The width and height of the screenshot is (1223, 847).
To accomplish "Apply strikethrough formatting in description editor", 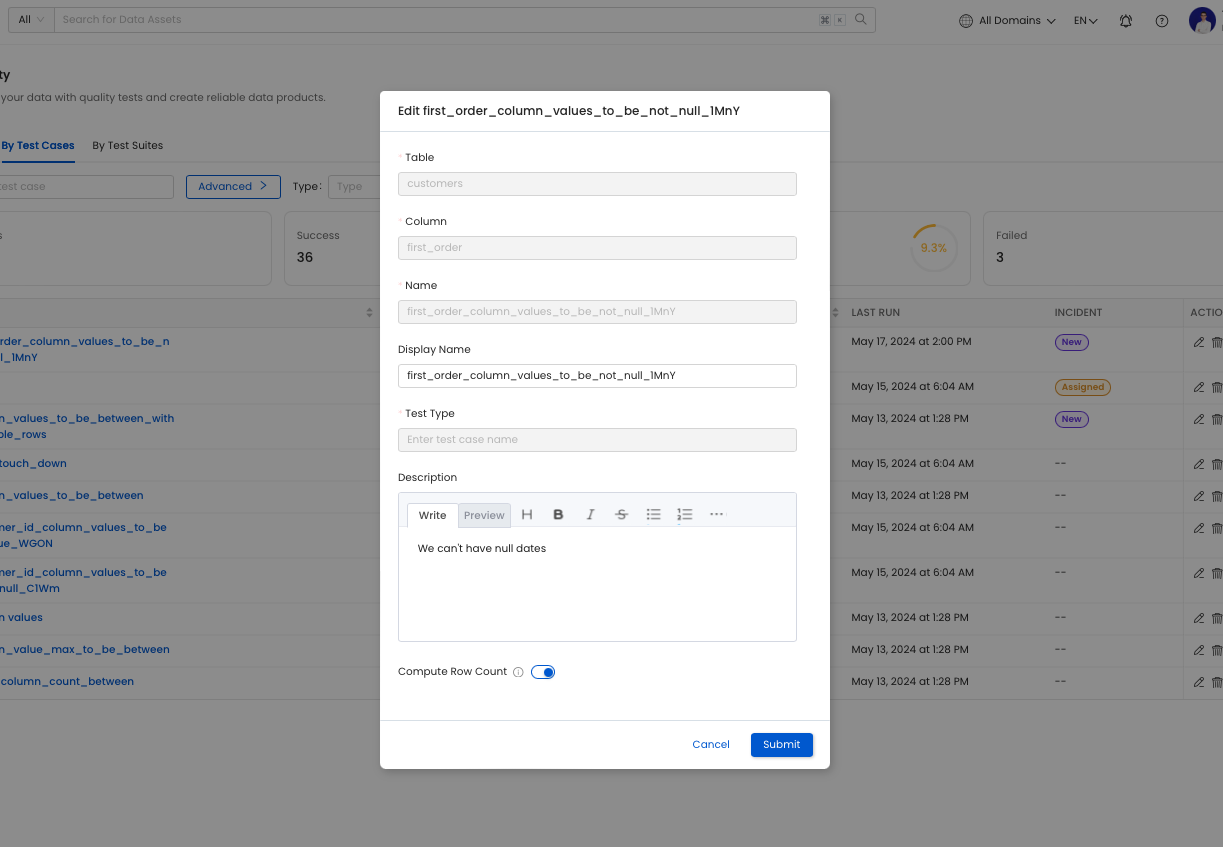I will [621, 515].
